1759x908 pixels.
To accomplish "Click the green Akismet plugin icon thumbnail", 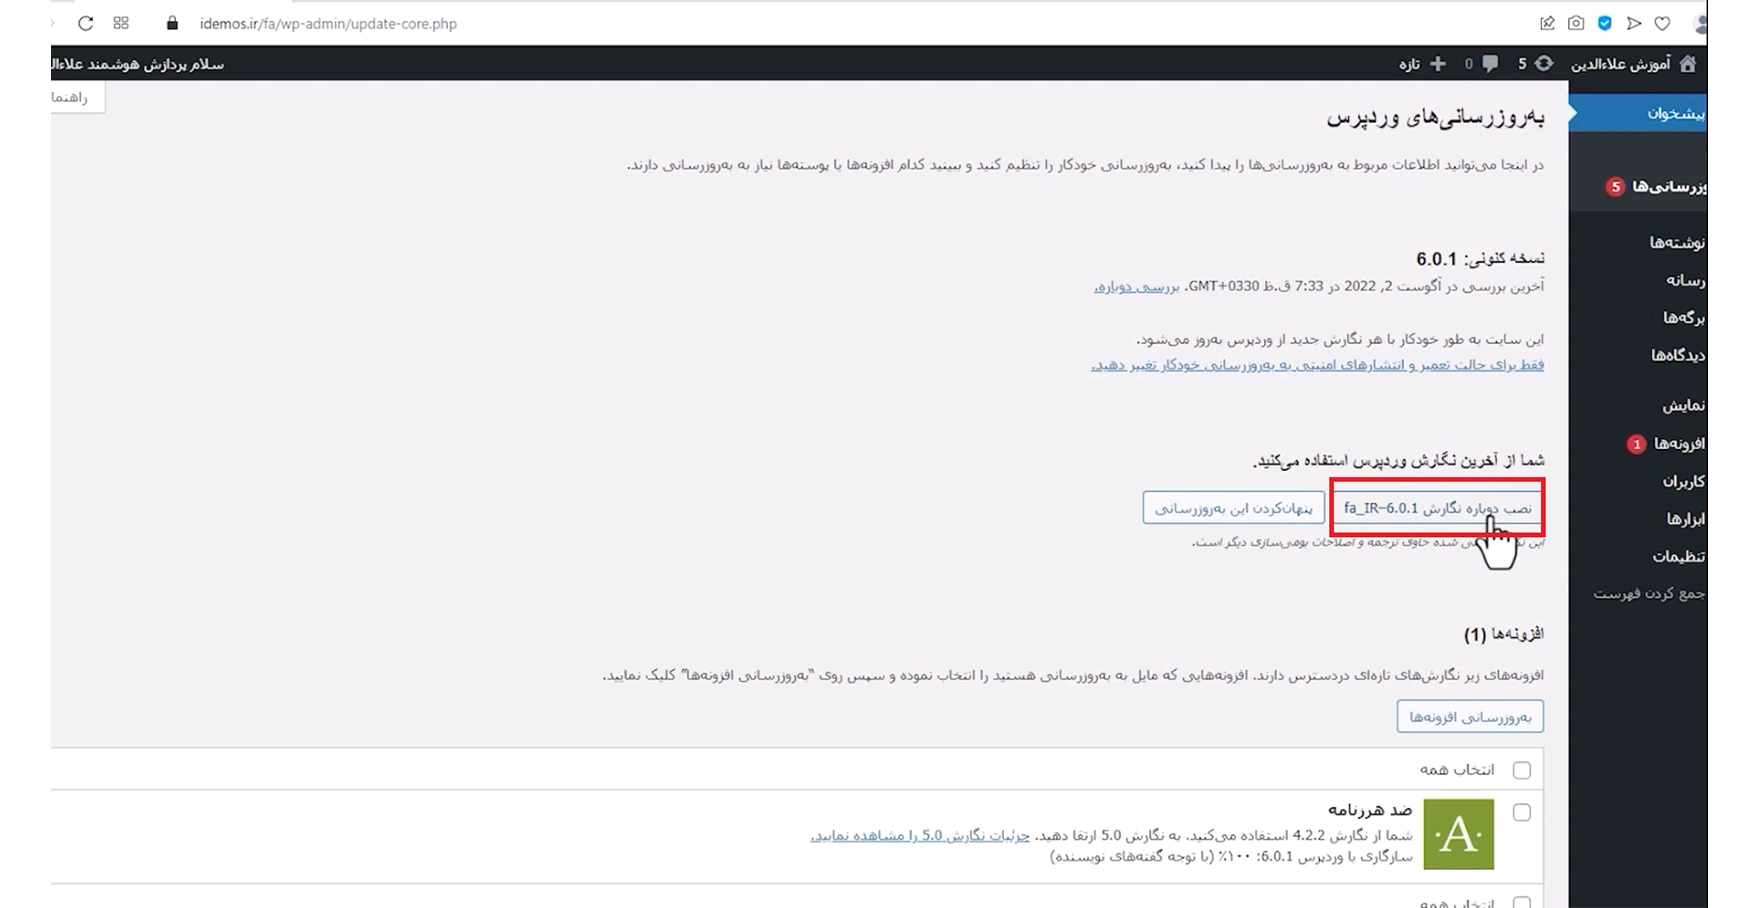I will pyautogui.click(x=1459, y=834).
